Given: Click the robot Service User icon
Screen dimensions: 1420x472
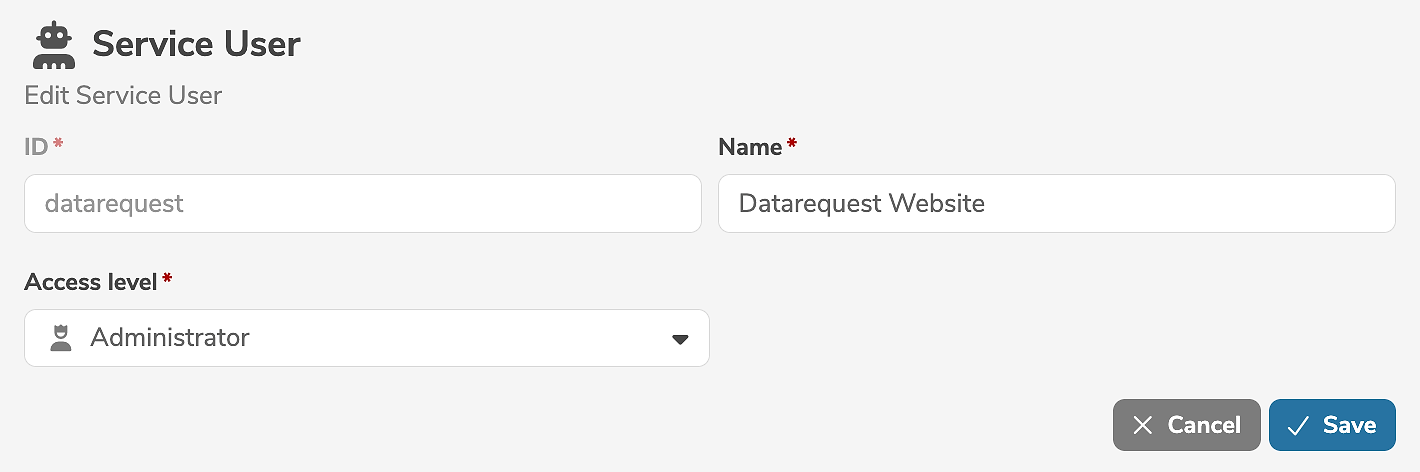Looking at the screenshot, I should pyautogui.click(x=54, y=46).
